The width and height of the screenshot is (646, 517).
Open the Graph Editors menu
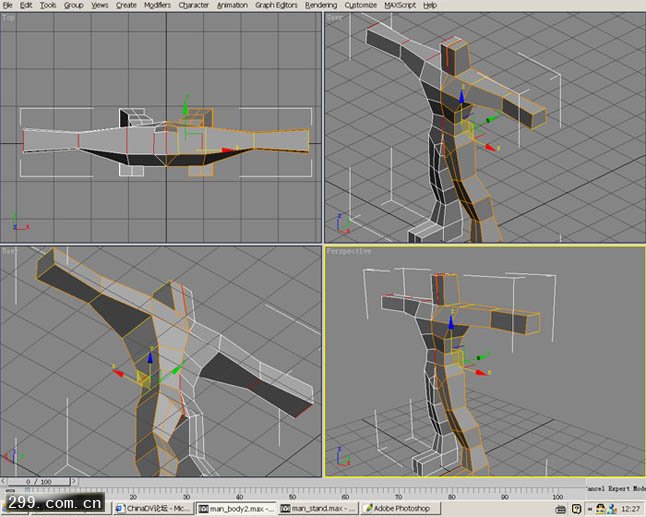point(276,5)
